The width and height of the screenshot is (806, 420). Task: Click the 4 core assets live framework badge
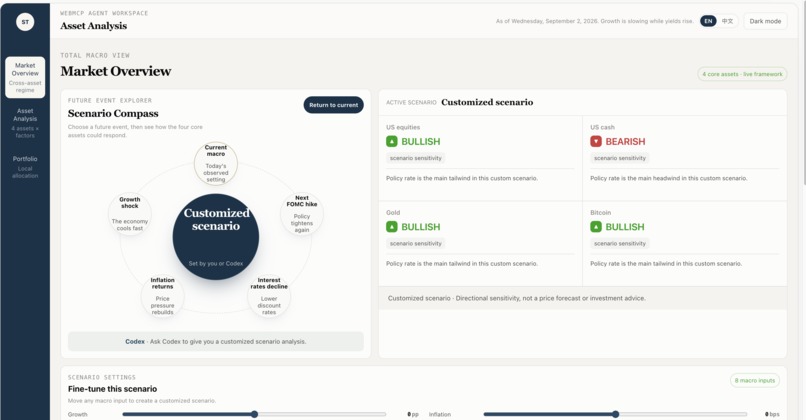coord(742,74)
